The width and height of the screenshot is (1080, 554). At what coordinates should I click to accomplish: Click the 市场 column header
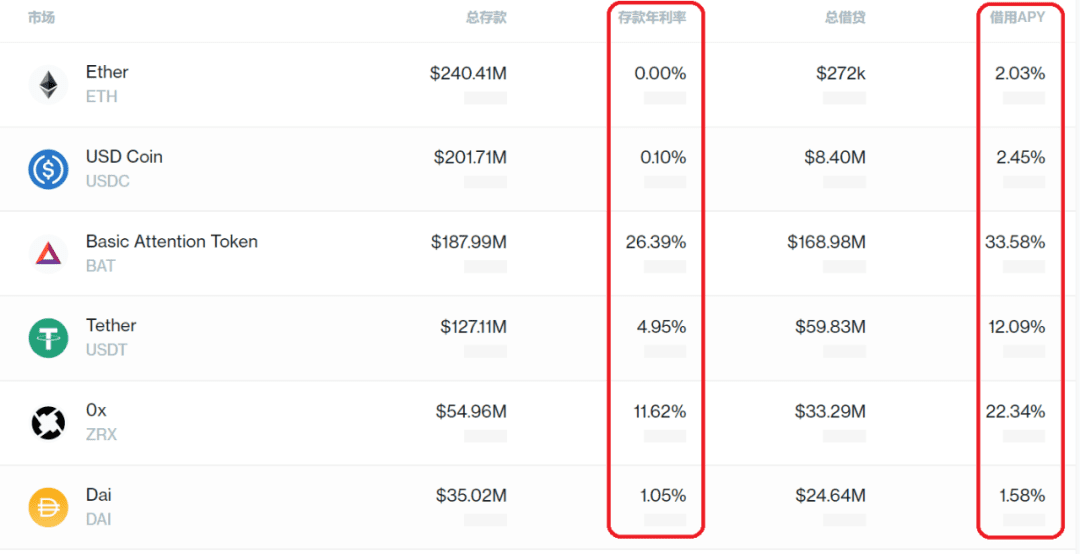click(x=41, y=18)
